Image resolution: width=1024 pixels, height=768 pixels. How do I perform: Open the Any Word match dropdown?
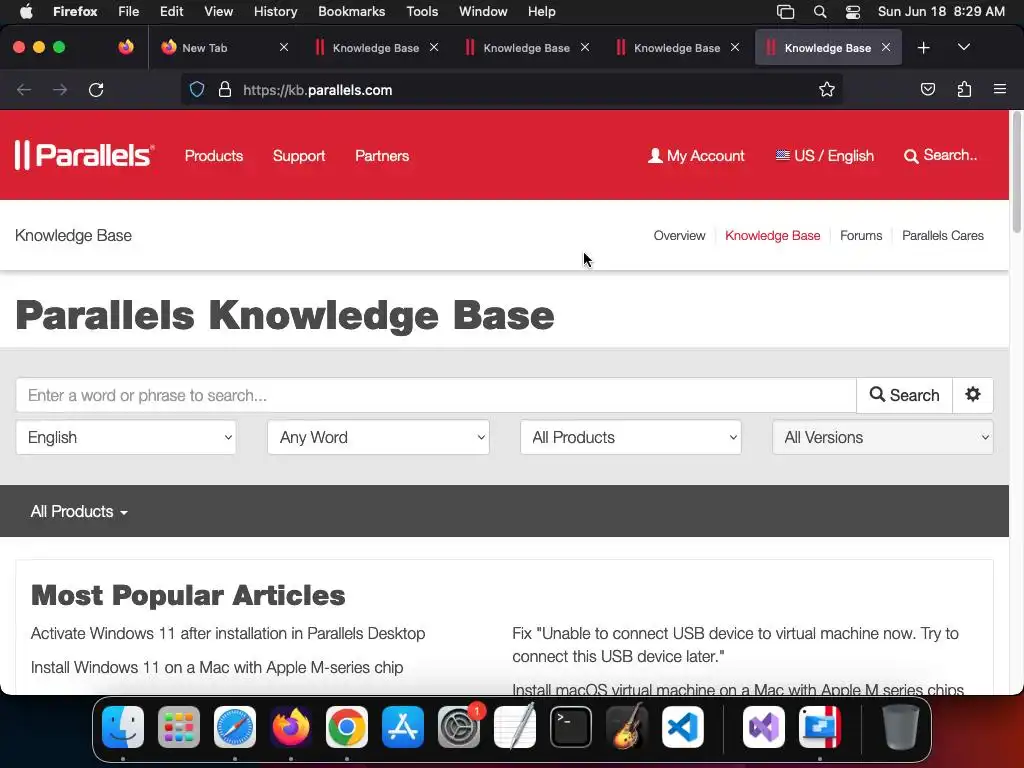(378, 438)
